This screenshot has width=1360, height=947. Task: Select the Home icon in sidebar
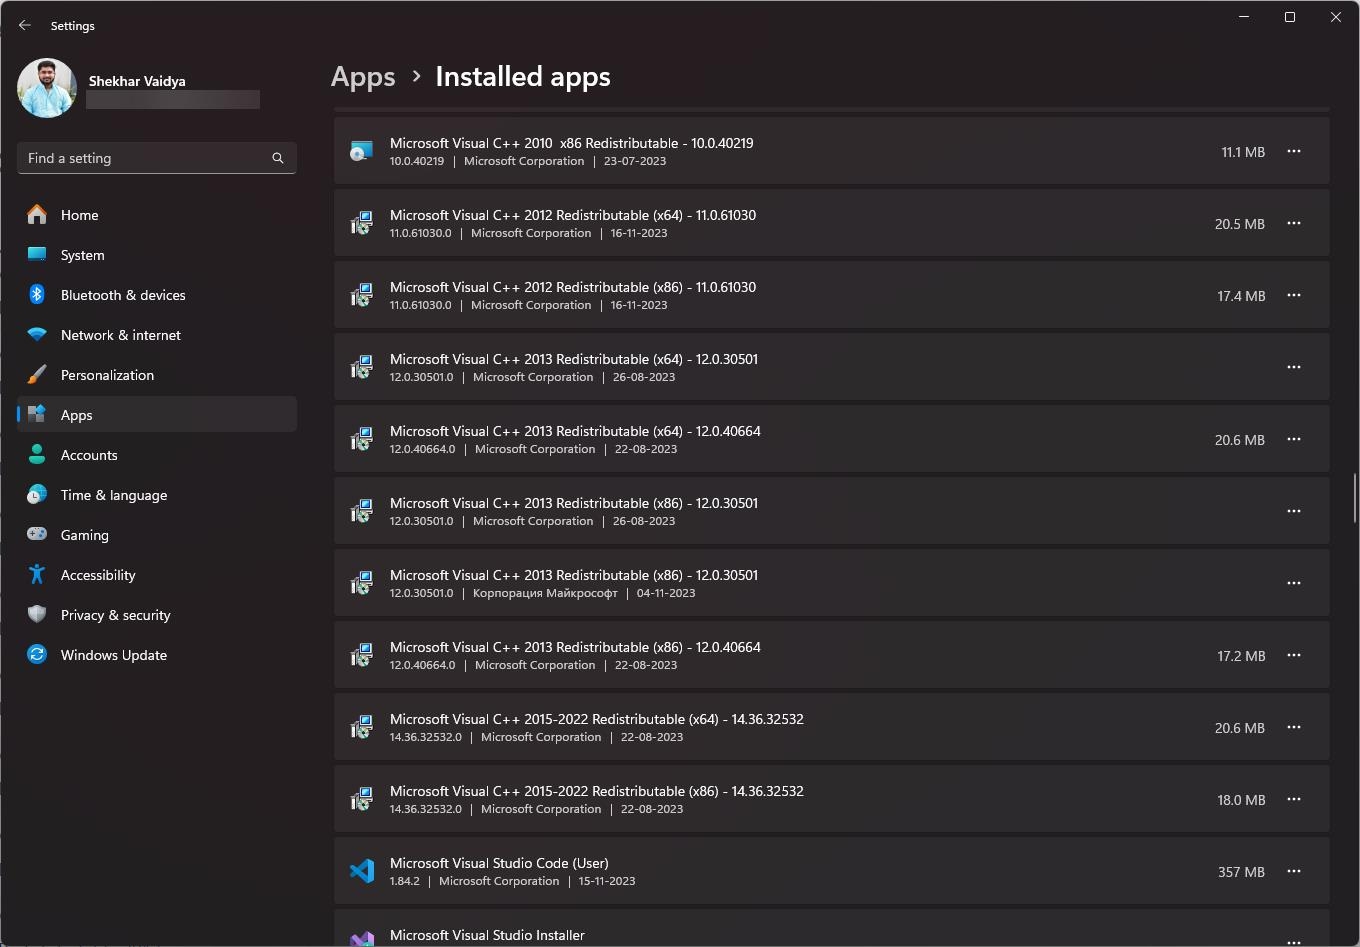tap(37, 214)
